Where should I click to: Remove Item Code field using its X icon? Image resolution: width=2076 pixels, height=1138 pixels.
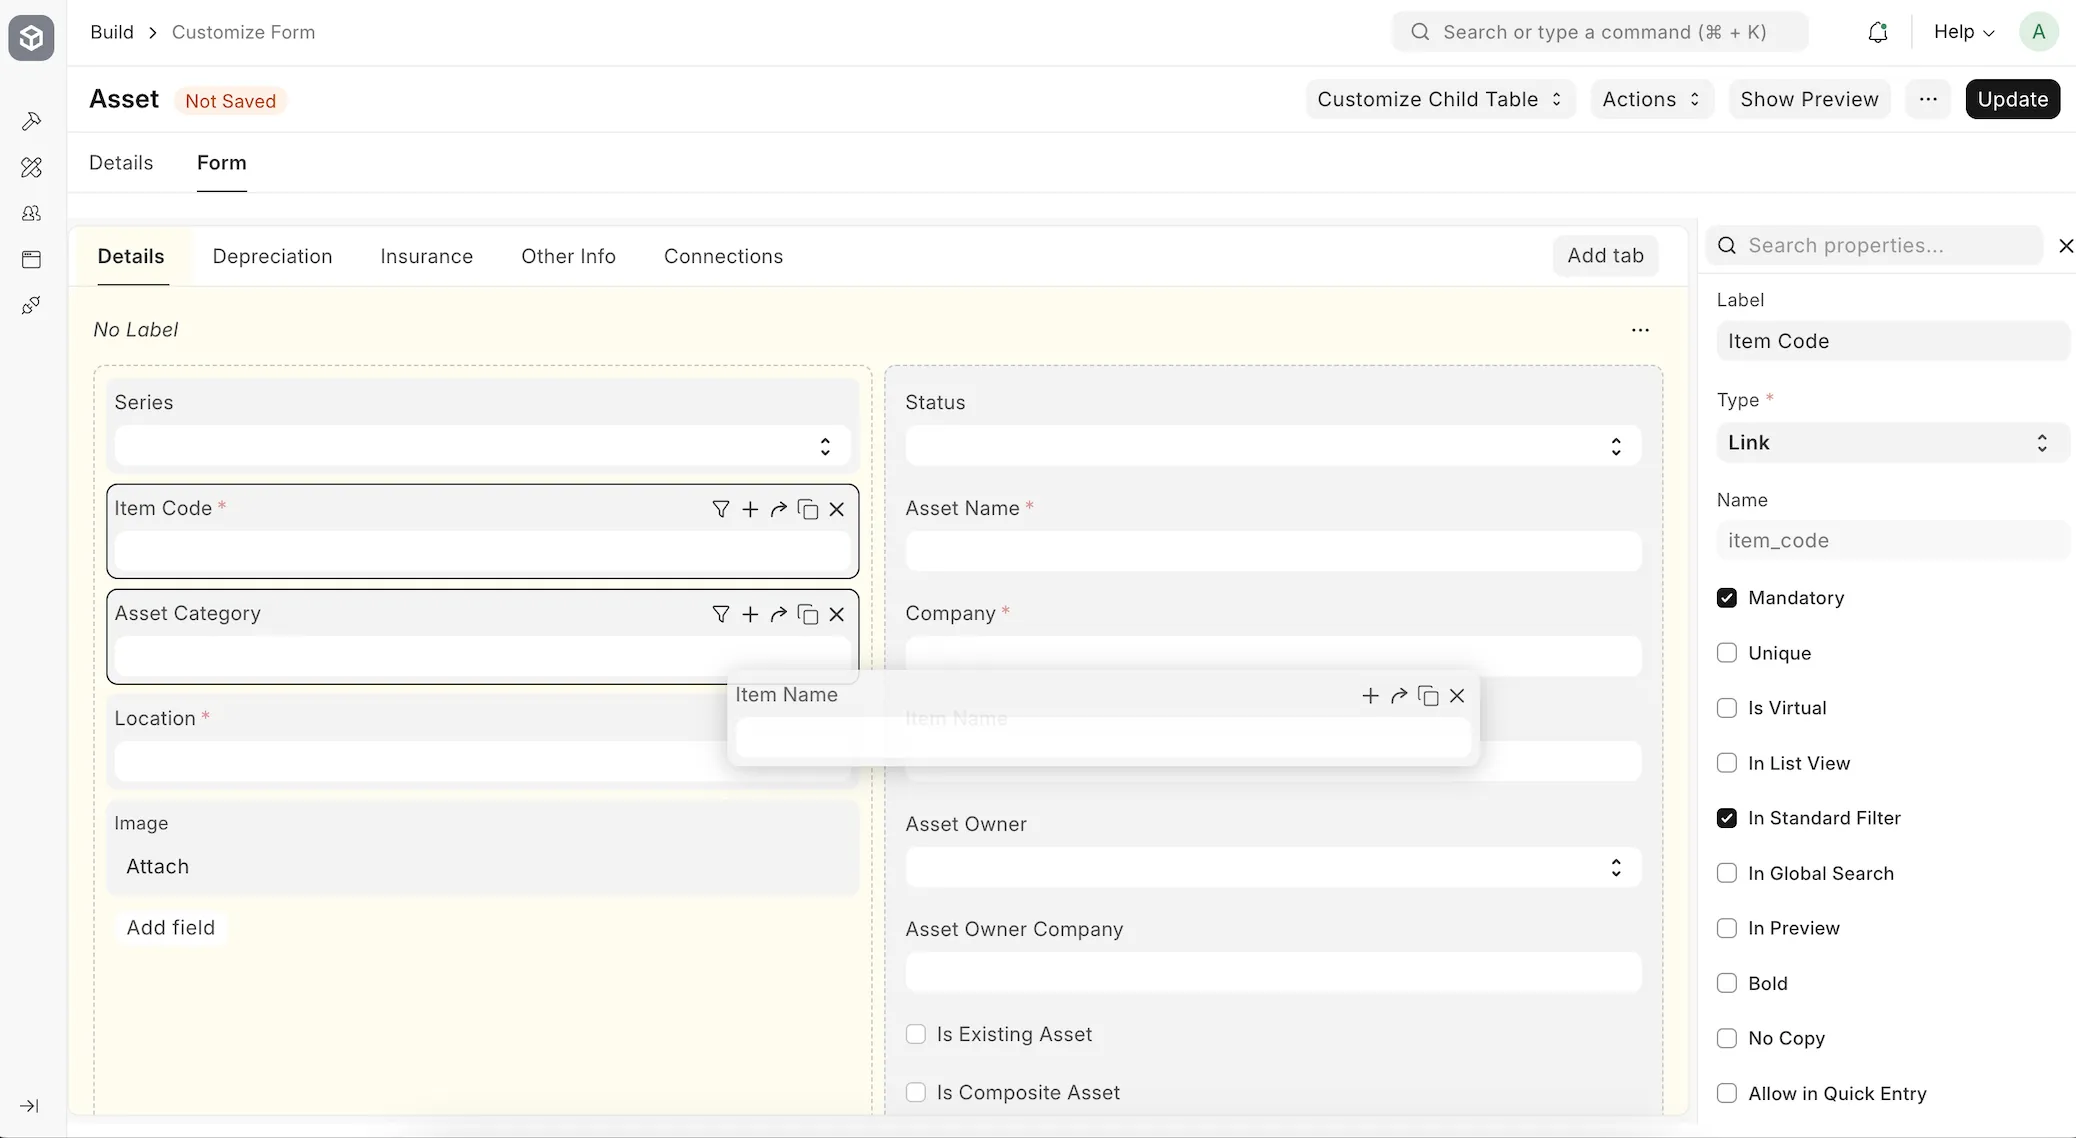(x=837, y=510)
